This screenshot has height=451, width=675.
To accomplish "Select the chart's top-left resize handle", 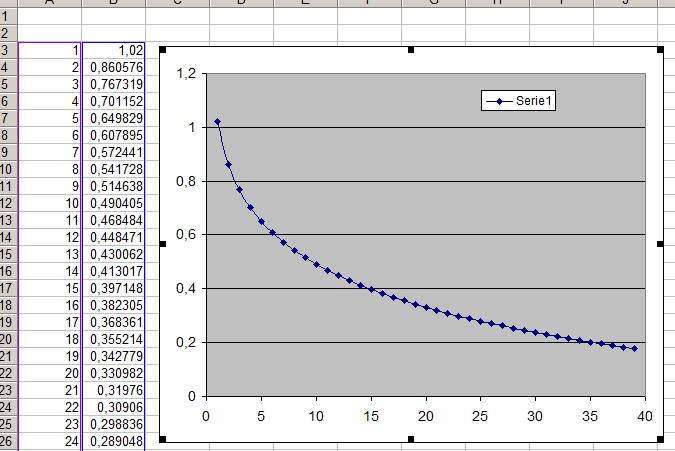I will pos(163,50).
